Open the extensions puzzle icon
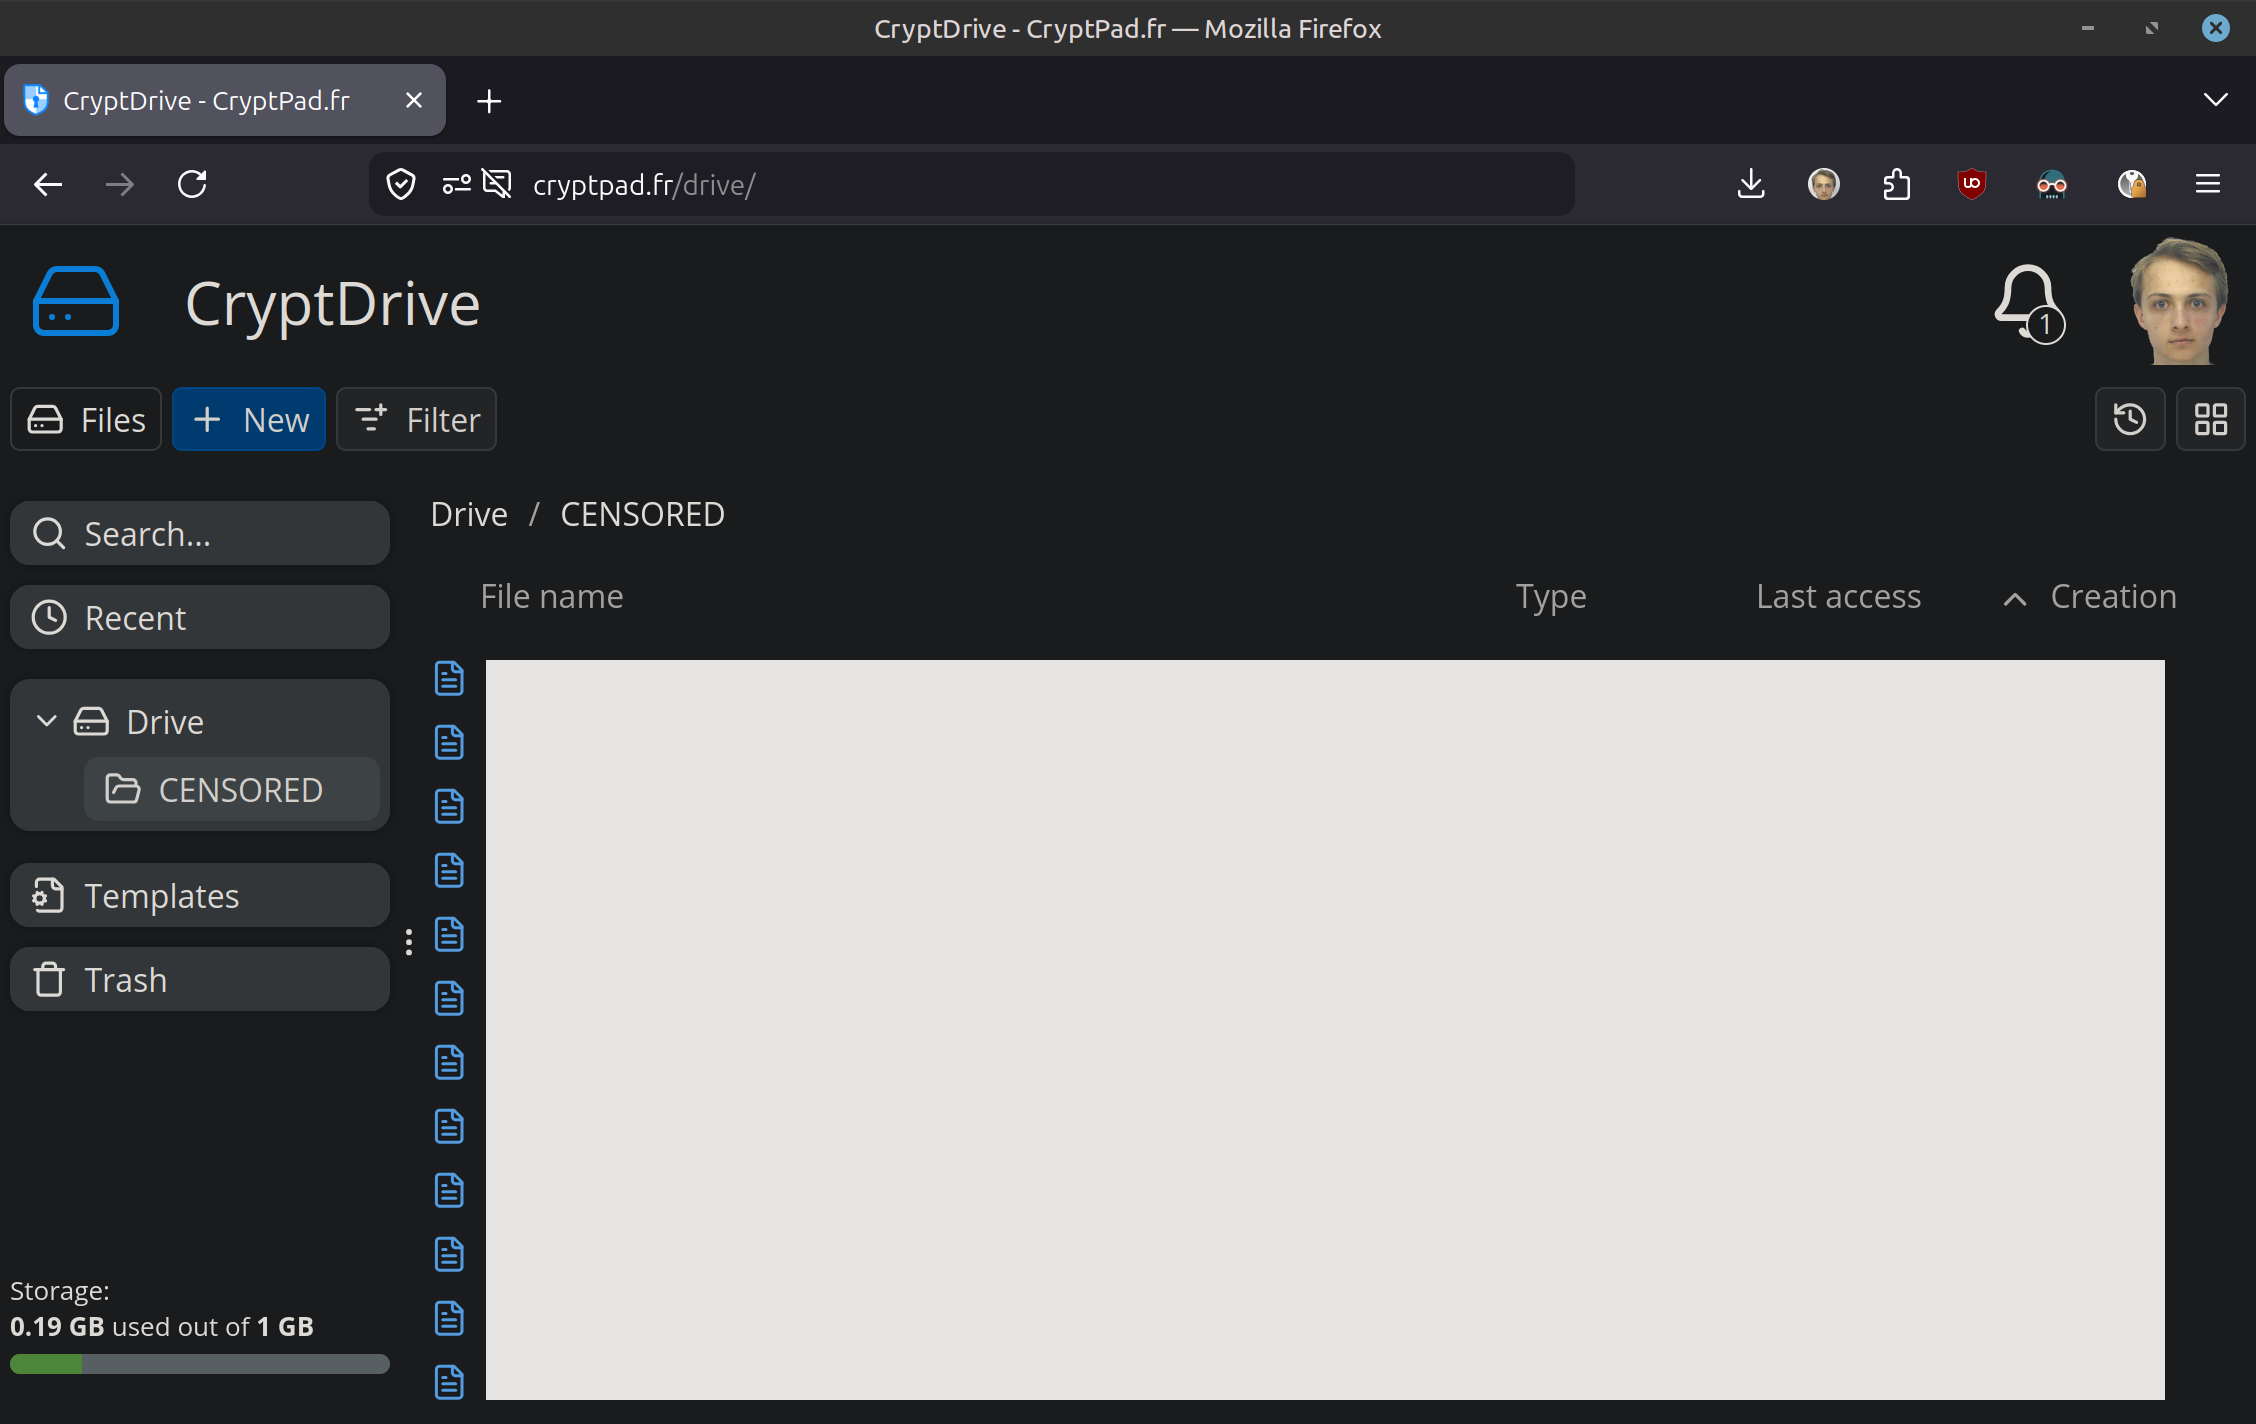 (x=1896, y=184)
